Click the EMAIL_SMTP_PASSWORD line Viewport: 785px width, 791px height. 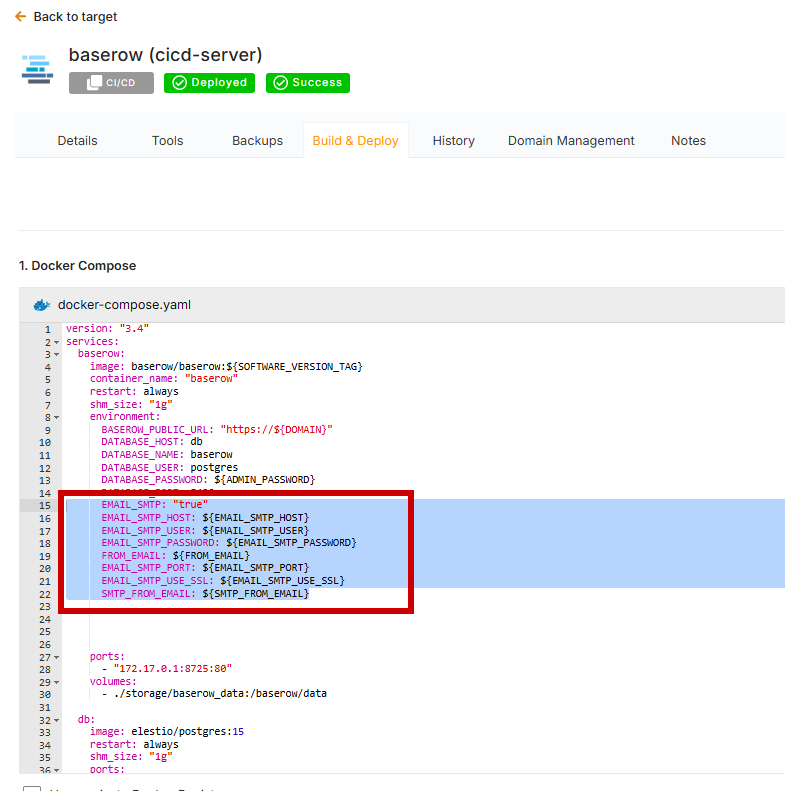point(229,543)
